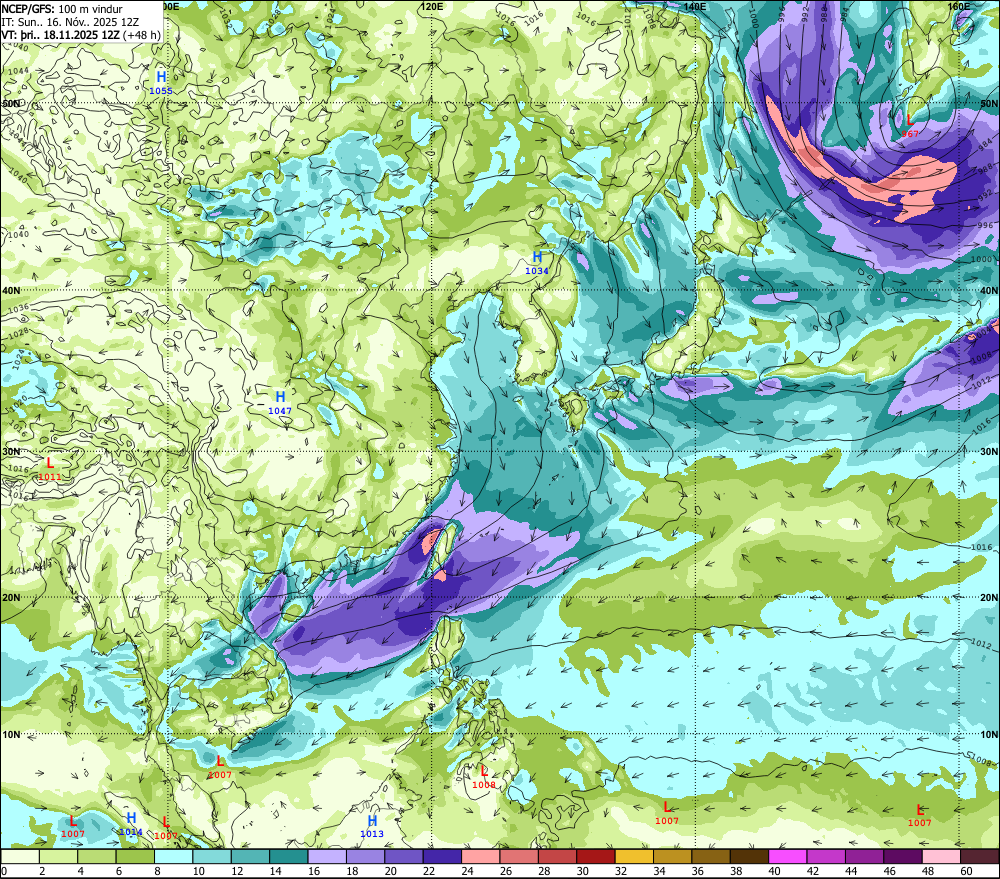Pick the magenta legend swatch between 40 and 42

[788, 856]
